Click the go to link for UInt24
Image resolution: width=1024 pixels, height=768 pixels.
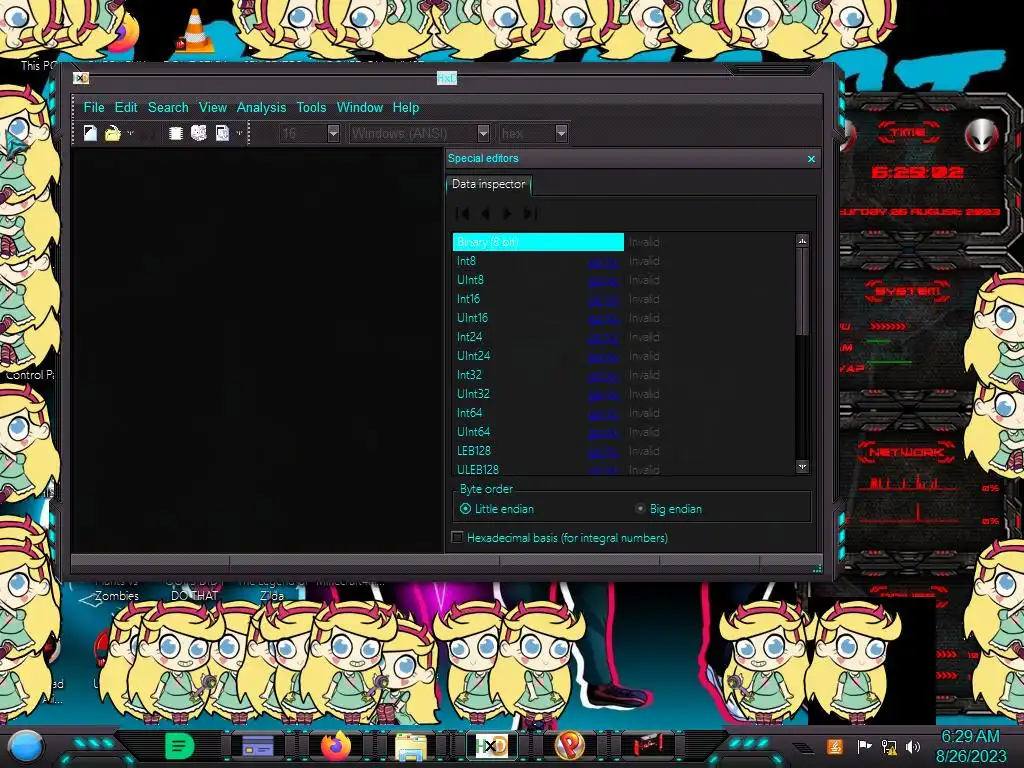coord(603,357)
